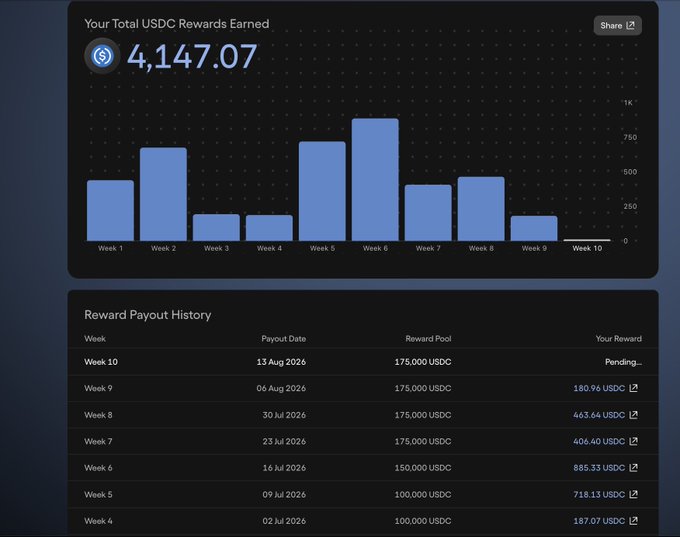Screen dimensions: 680x537
Task: Select the Week 8 chart bar
Action: click(481, 209)
